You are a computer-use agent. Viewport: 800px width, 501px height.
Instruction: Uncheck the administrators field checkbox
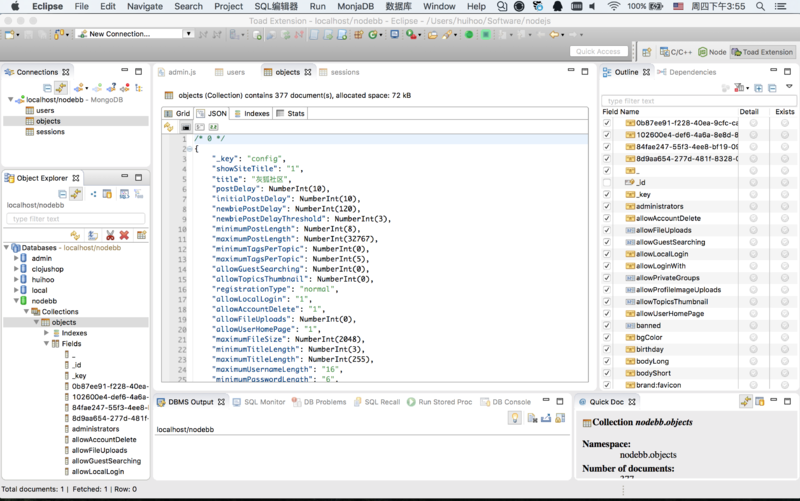[607, 206]
